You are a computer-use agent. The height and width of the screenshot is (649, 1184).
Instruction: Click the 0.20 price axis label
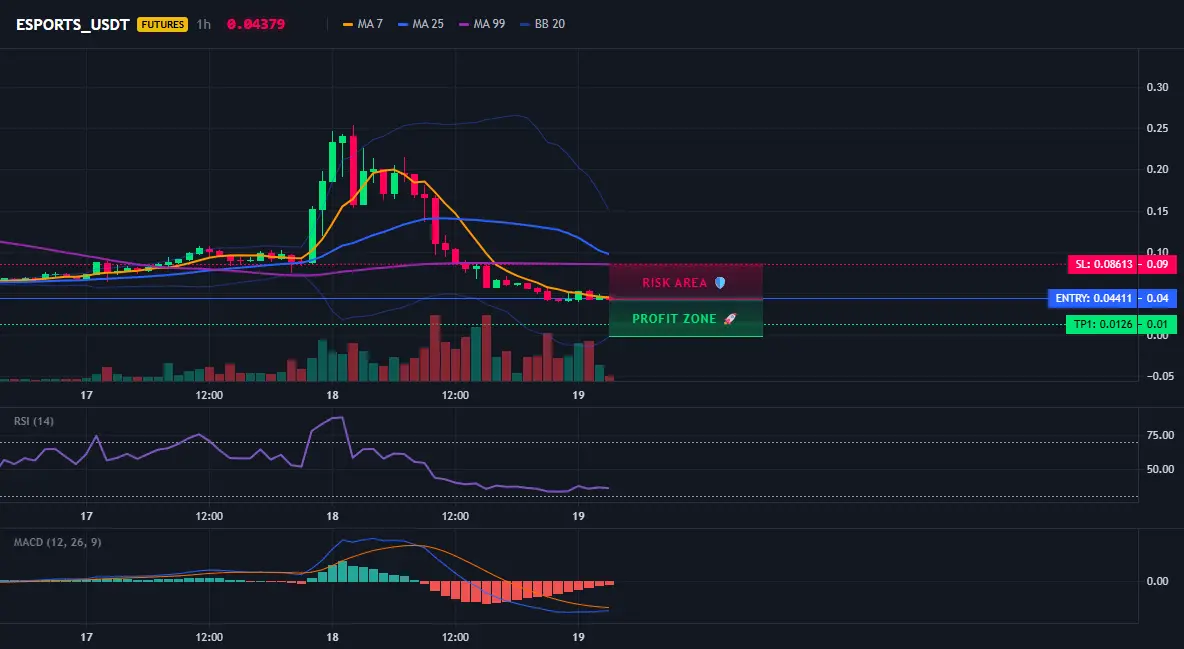click(1158, 169)
